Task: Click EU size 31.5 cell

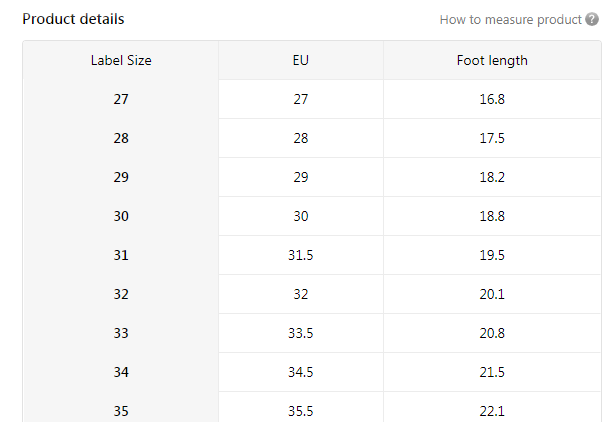Action: [x=301, y=255]
